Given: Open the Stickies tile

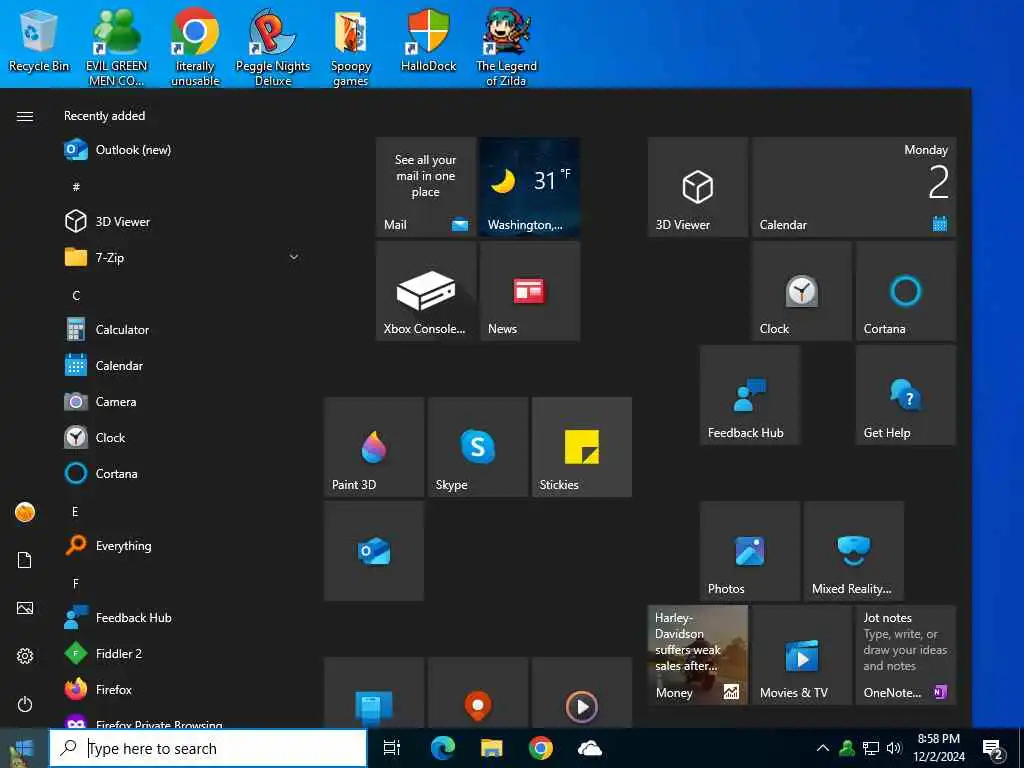Looking at the screenshot, I should pyautogui.click(x=582, y=447).
